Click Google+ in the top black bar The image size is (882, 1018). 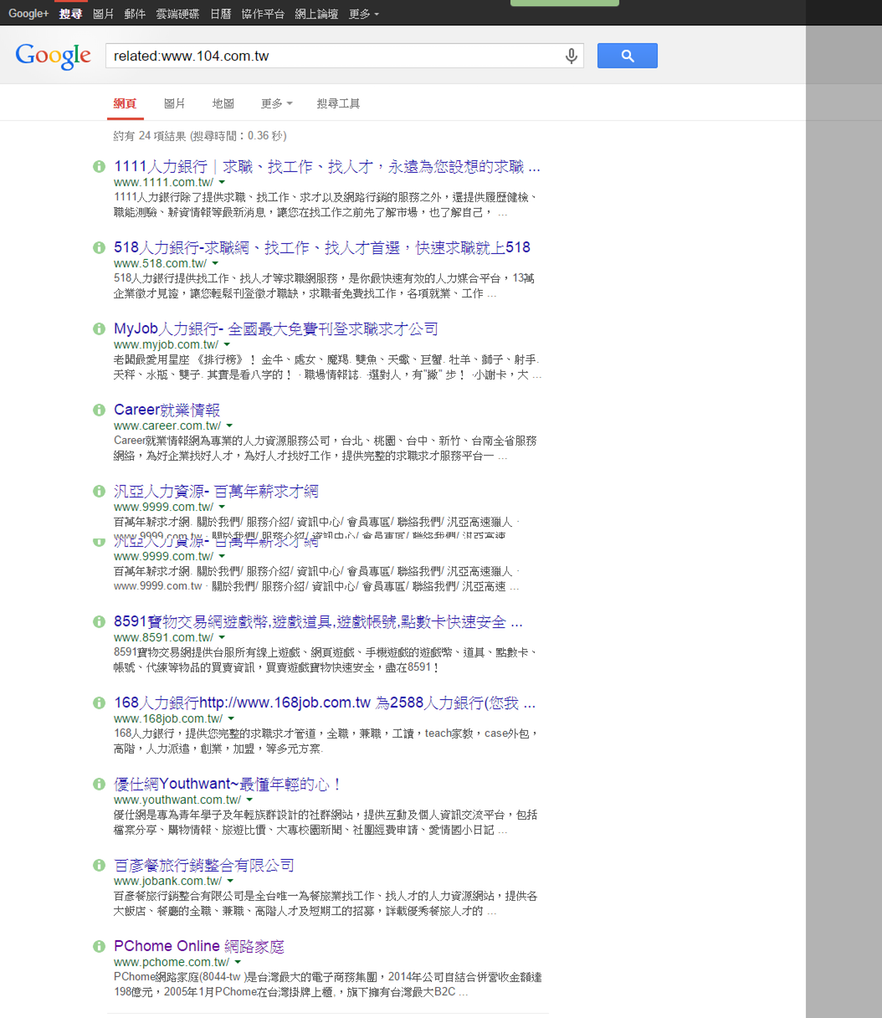point(29,14)
